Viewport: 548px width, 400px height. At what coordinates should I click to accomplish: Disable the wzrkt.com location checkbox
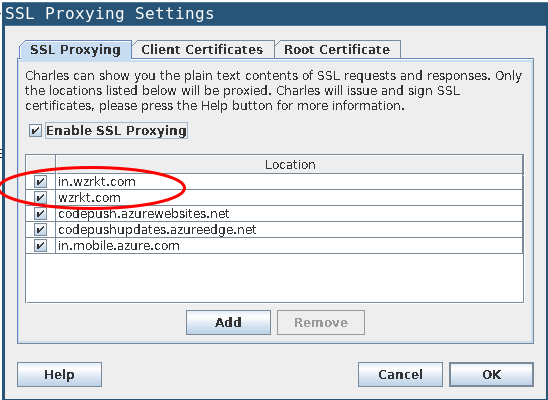40,197
